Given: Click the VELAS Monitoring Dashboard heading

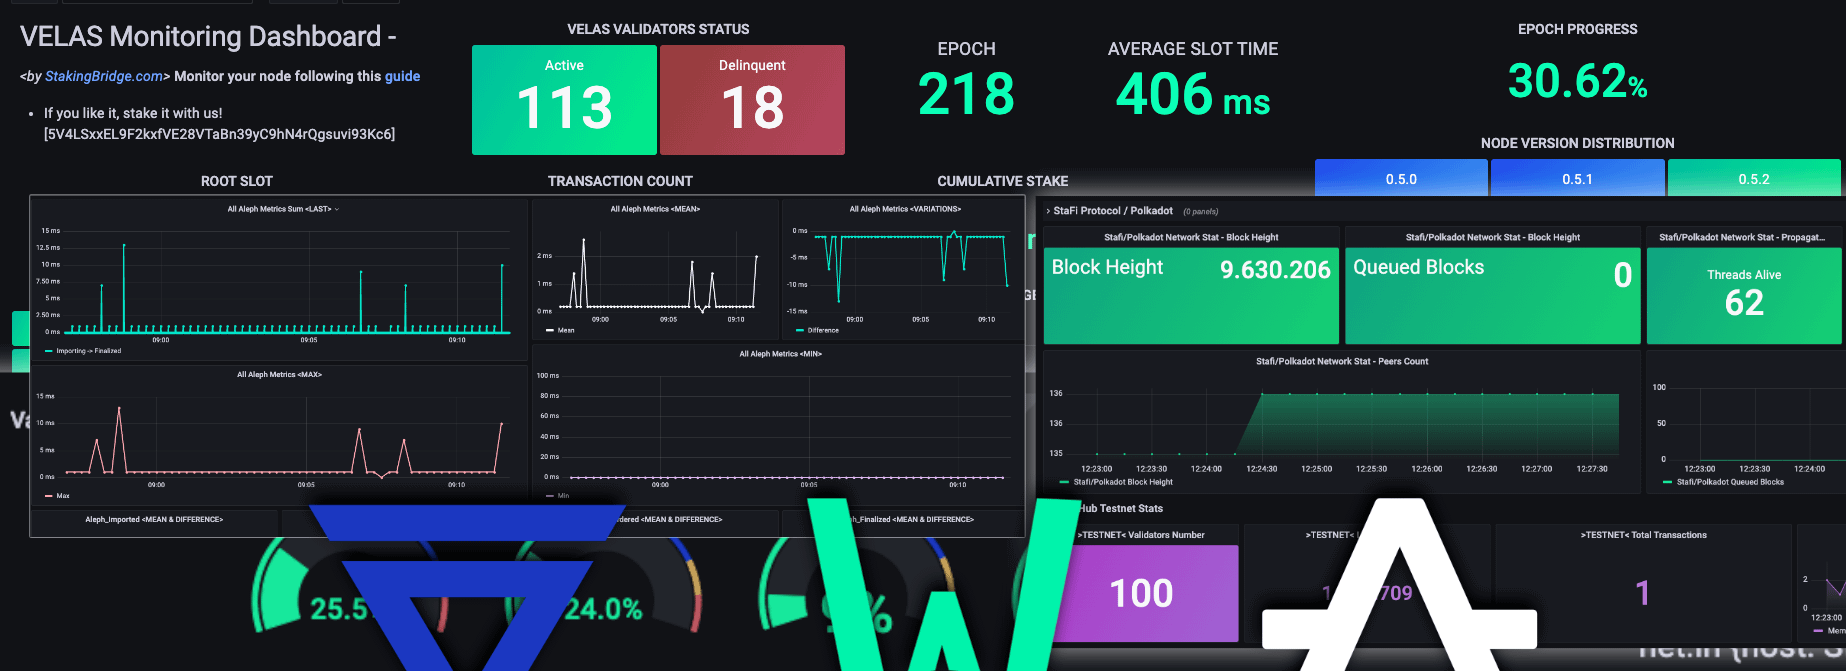Looking at the screenshot, I should click(x=208, y=37).
